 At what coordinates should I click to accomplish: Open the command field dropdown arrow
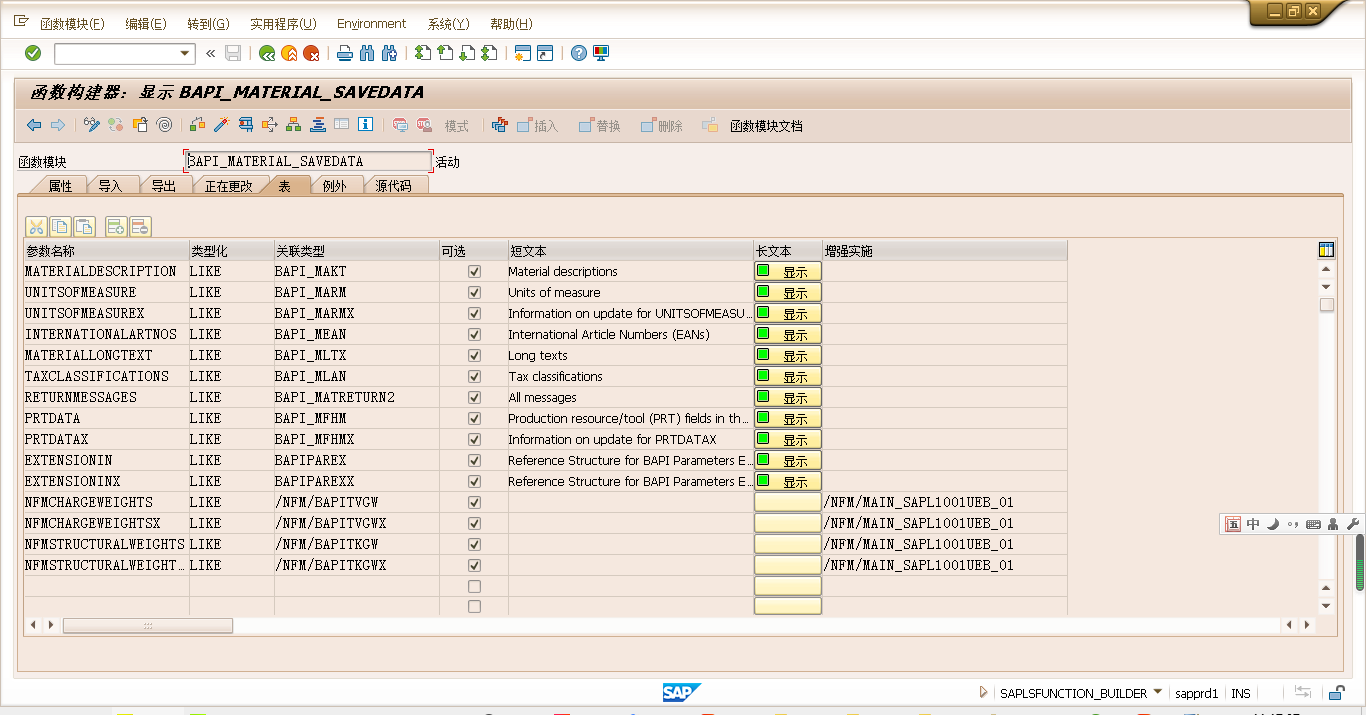(184, 52)
